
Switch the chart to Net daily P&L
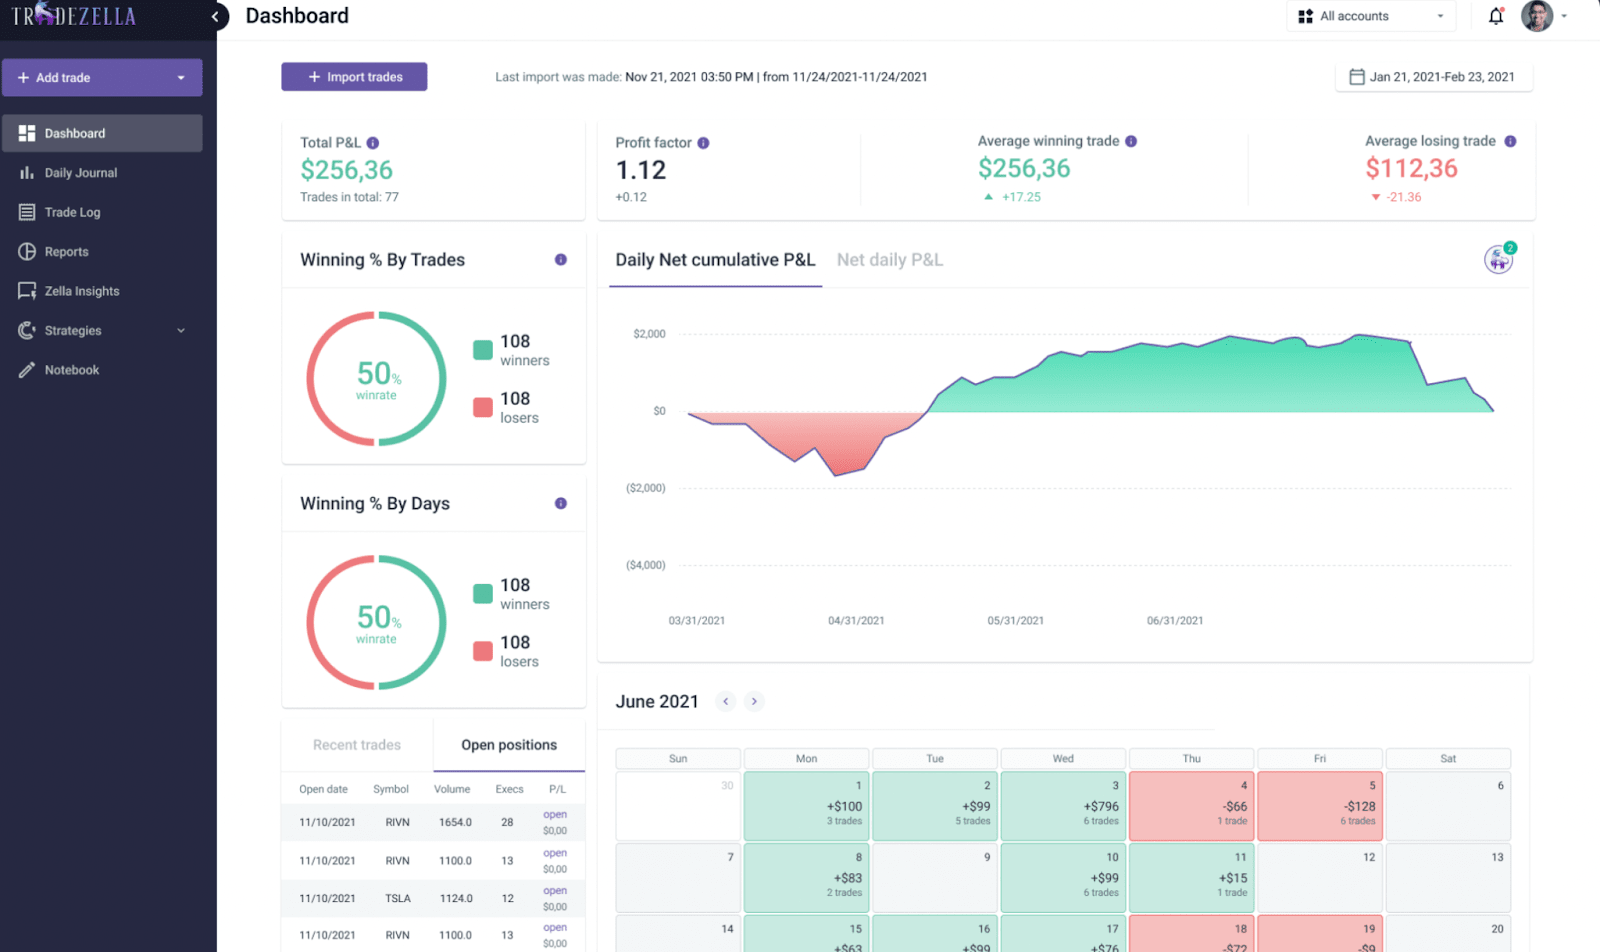click(x=889, y=260)
